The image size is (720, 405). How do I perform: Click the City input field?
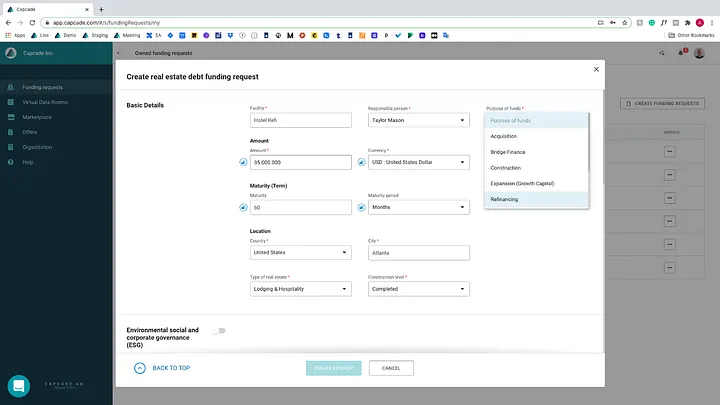(x=419, y=253)
